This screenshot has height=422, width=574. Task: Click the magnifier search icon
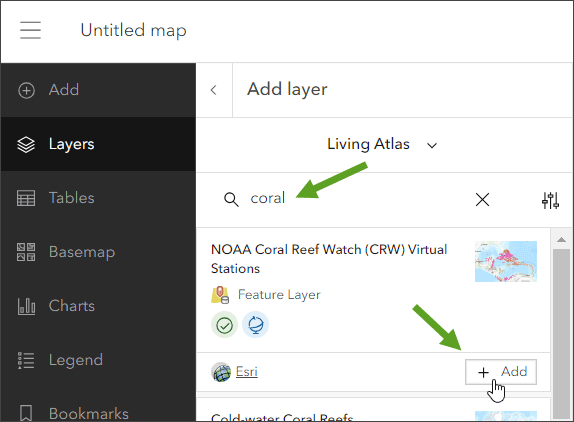tap(231, 199)
